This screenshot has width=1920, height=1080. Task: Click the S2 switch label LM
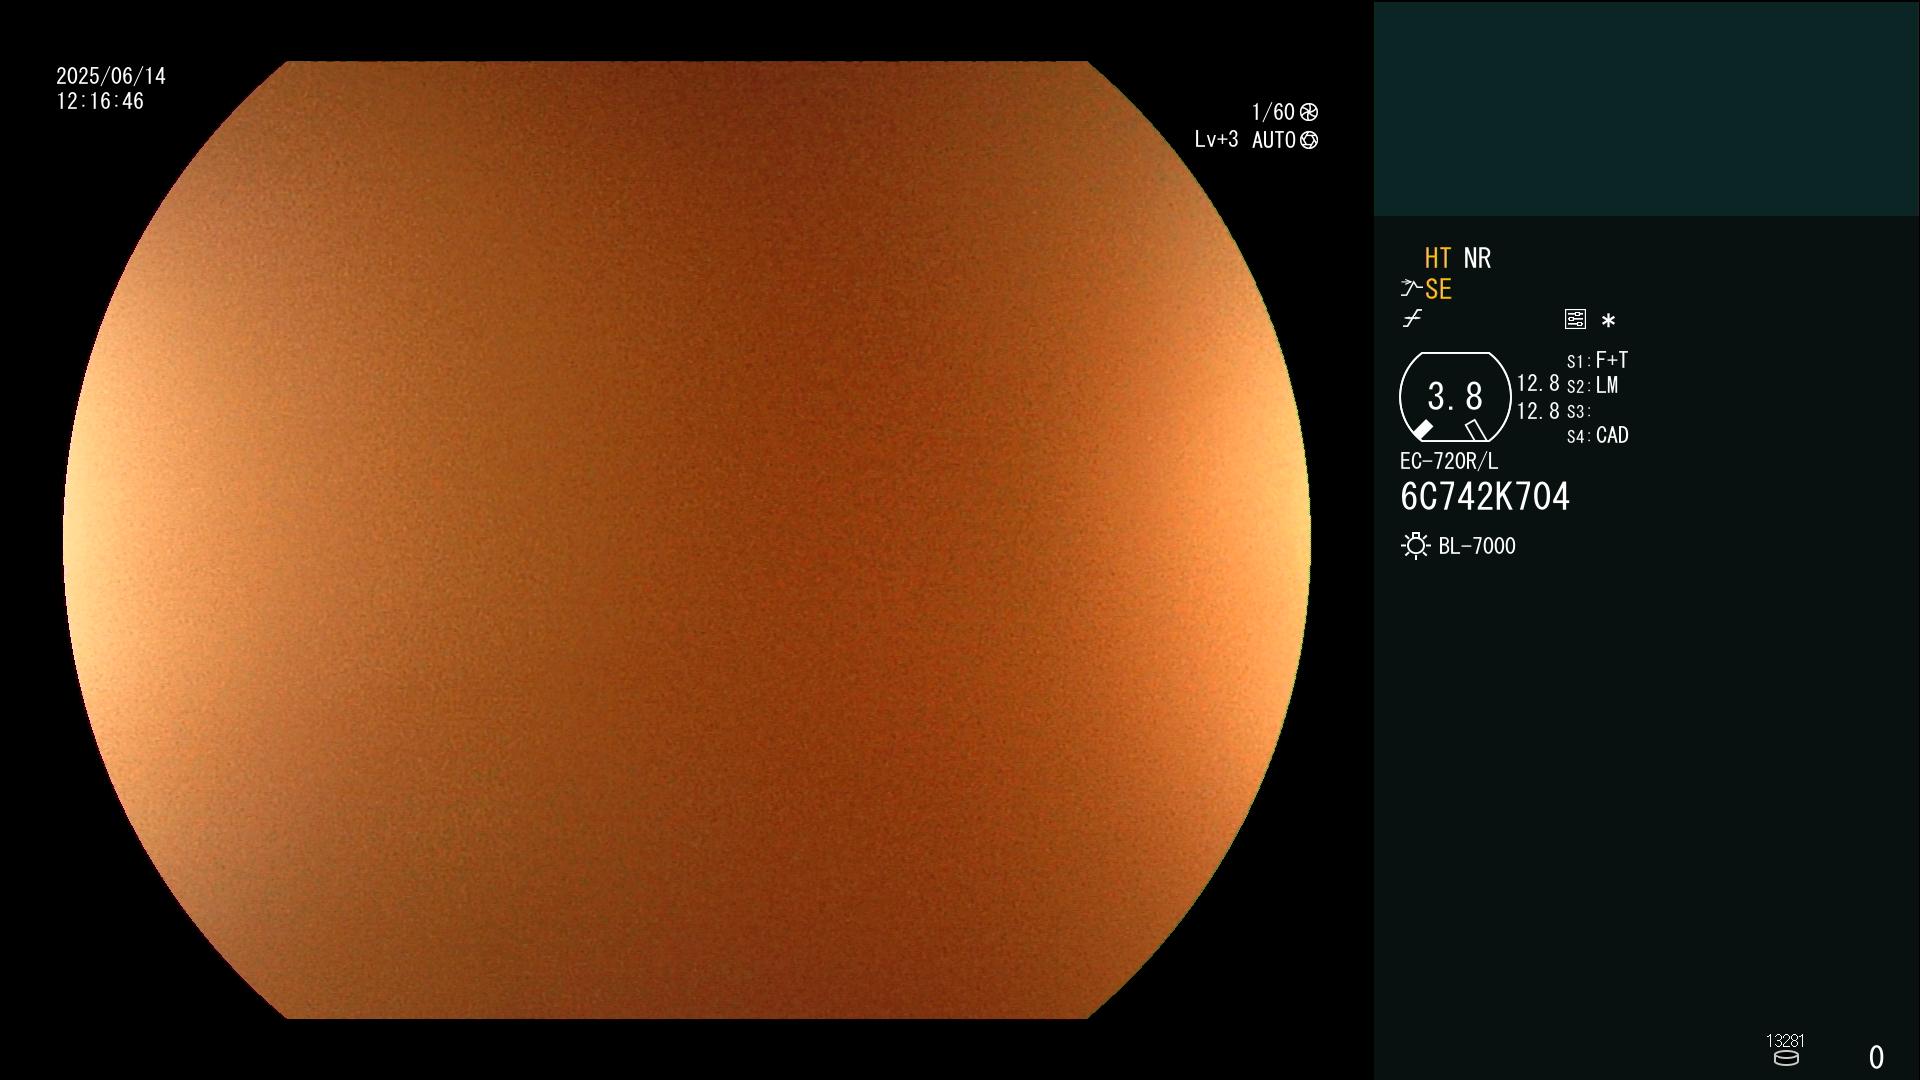(1607, 386)
